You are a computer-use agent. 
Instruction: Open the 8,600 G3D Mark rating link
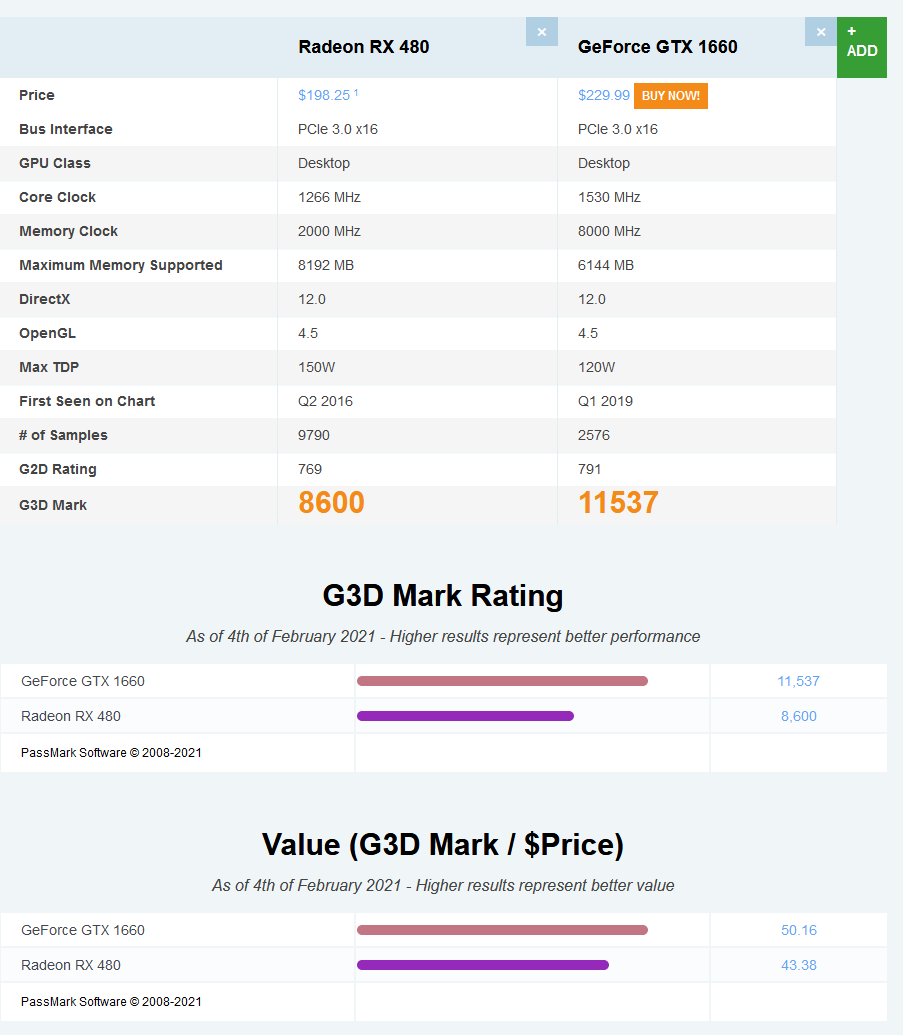(799, 716)
